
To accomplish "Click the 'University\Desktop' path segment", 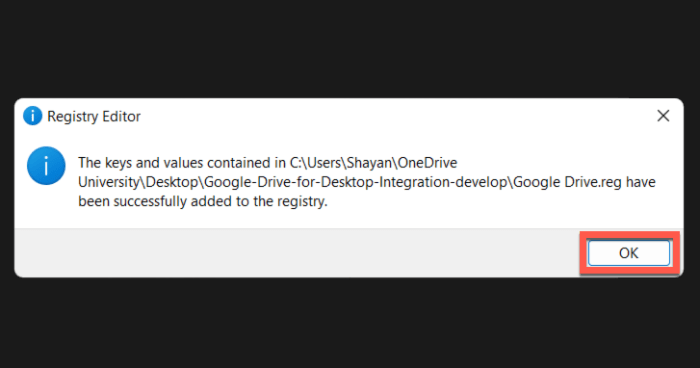I will click(138, 182).
